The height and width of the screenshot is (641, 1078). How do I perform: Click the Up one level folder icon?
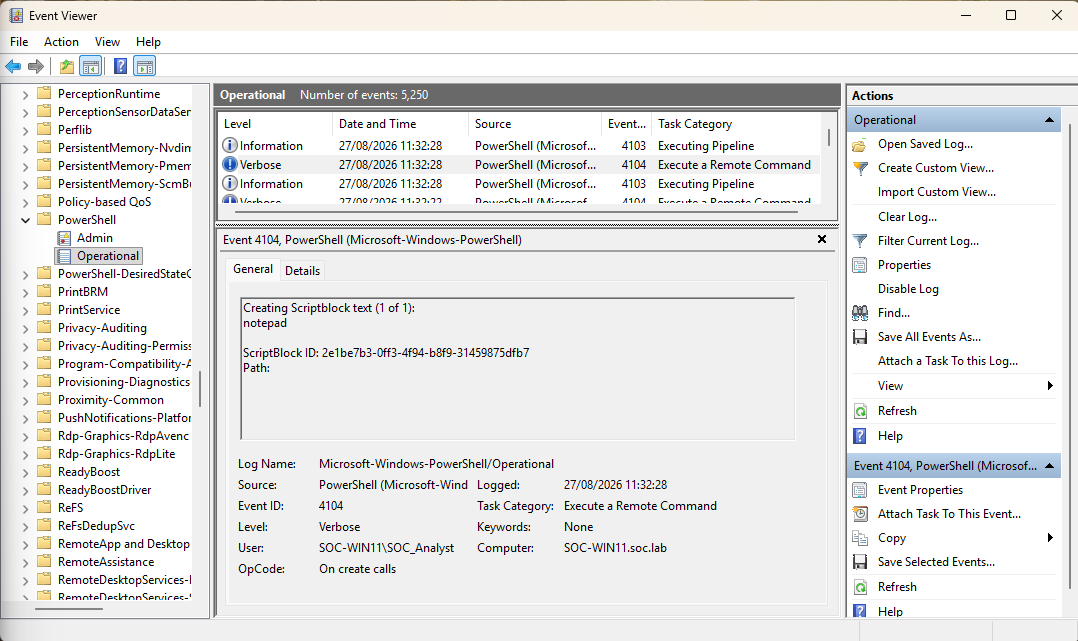pyautogui.click(x=67, y=66)
